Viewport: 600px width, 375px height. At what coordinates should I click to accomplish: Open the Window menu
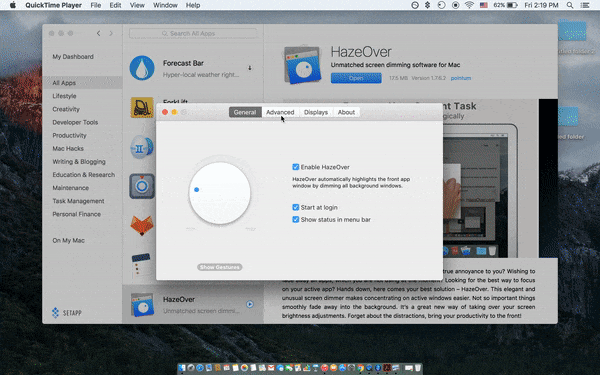pyautogui.click(x=165, y=5)
